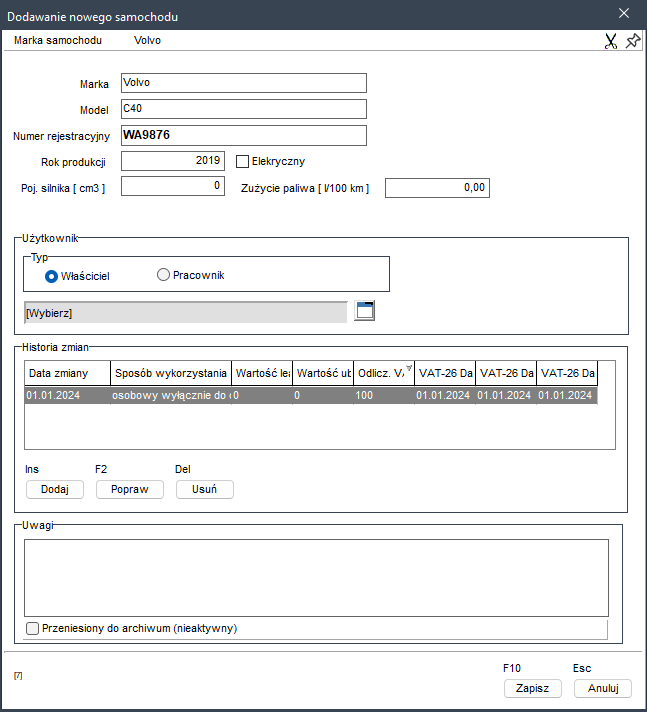Click the scissors icon in header

611,41
